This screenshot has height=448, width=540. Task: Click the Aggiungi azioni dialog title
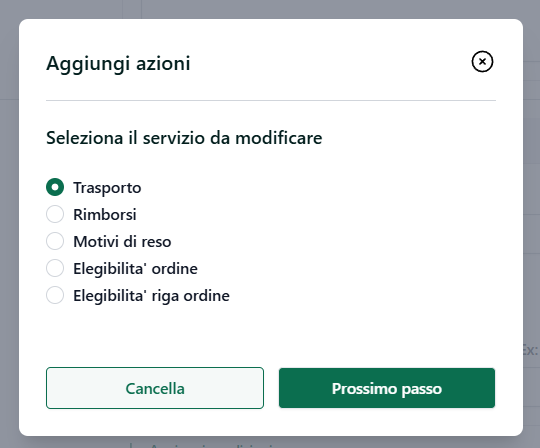118,64
